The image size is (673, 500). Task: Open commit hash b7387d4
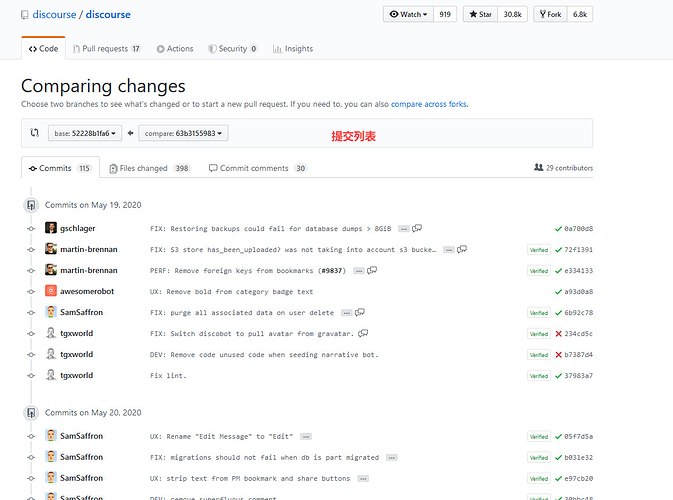[579, 355]
